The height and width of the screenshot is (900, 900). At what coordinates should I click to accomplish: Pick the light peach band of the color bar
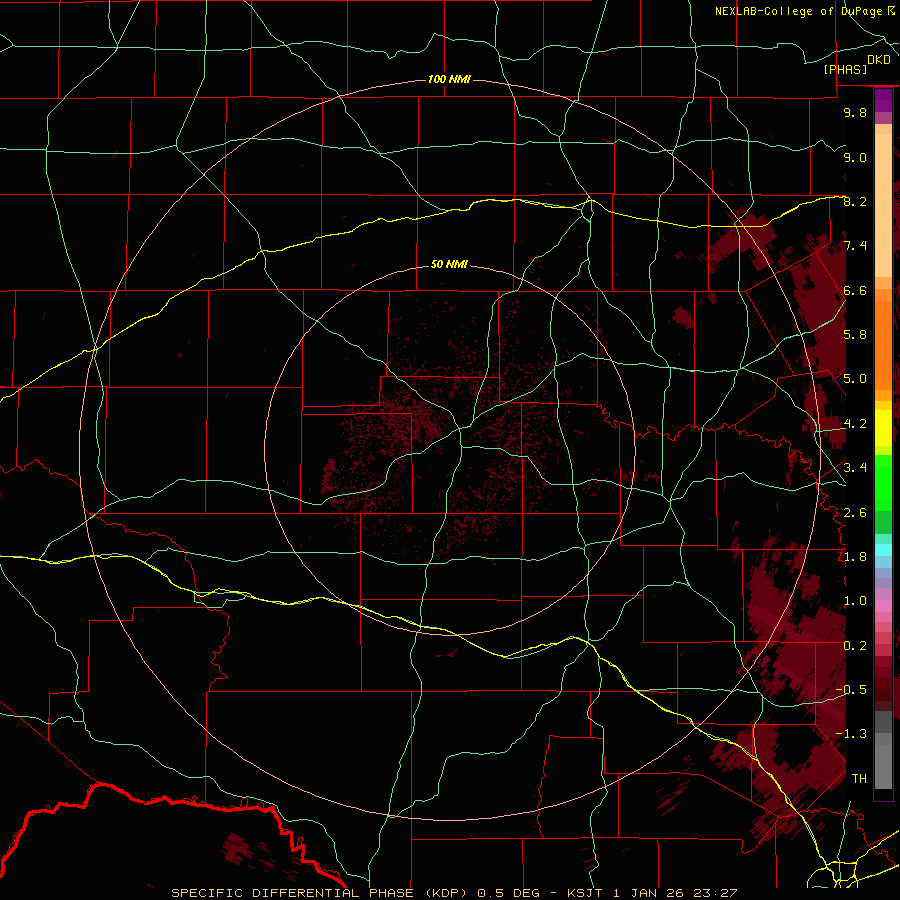point(883,206)
